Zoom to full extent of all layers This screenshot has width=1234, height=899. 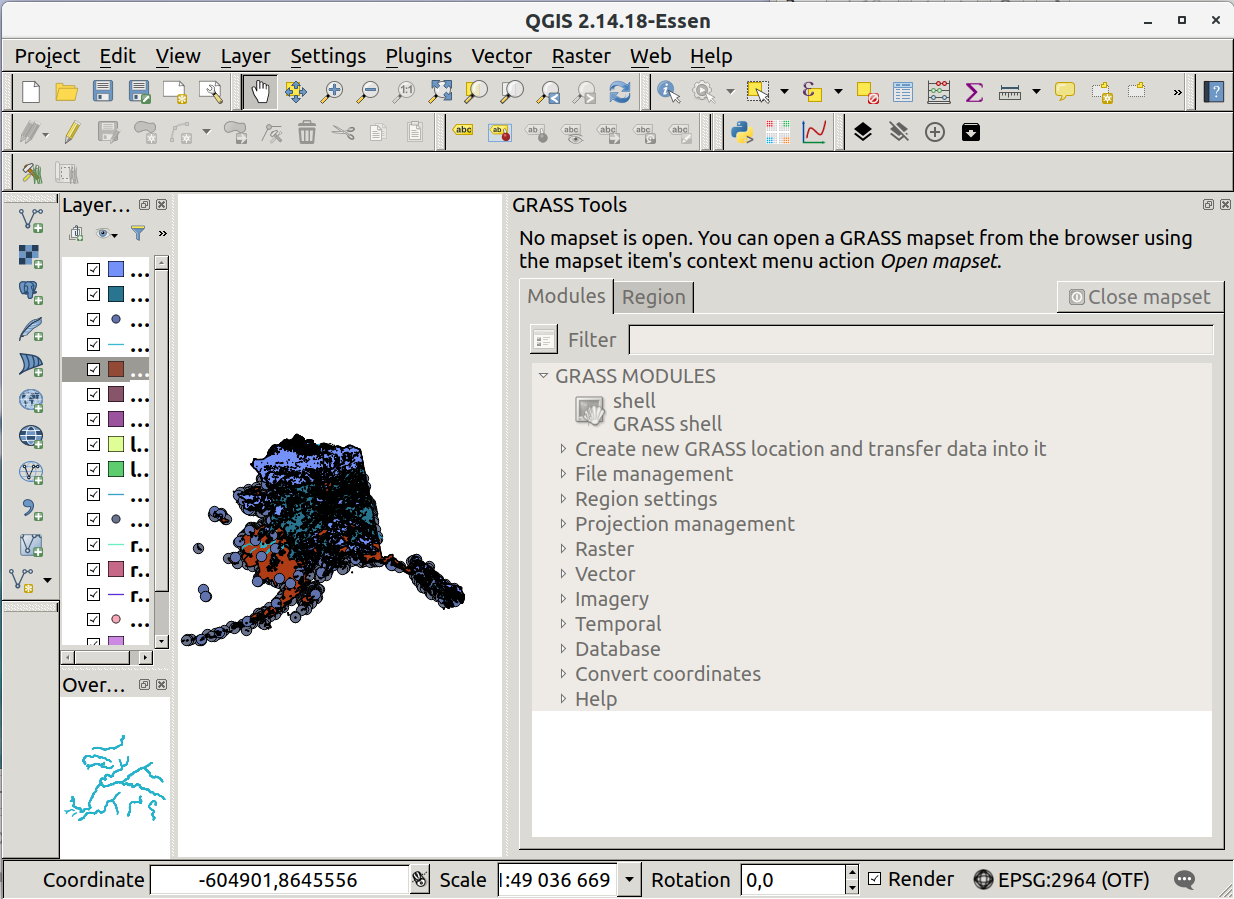pos(440,92)
